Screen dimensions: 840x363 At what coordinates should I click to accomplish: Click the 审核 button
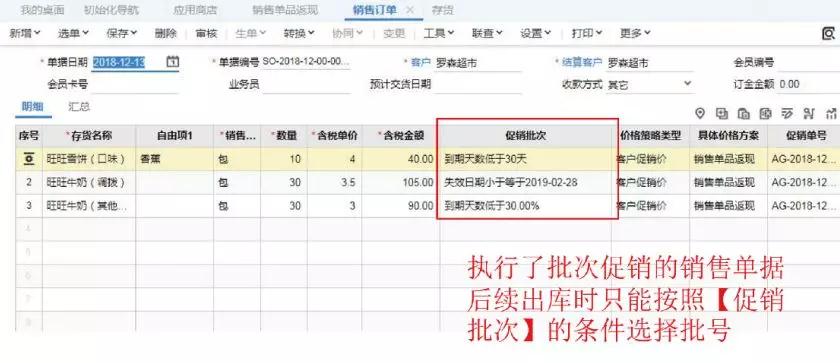206,33
